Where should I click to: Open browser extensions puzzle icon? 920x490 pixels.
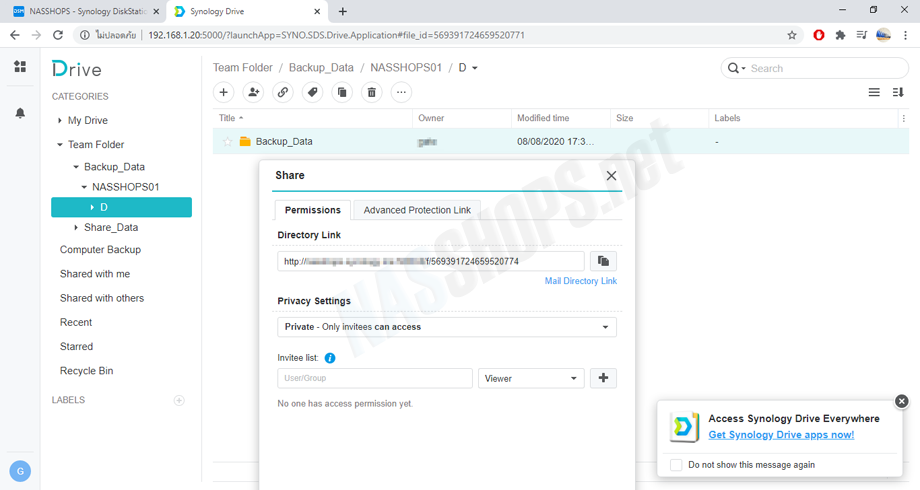tap(840, 35)
